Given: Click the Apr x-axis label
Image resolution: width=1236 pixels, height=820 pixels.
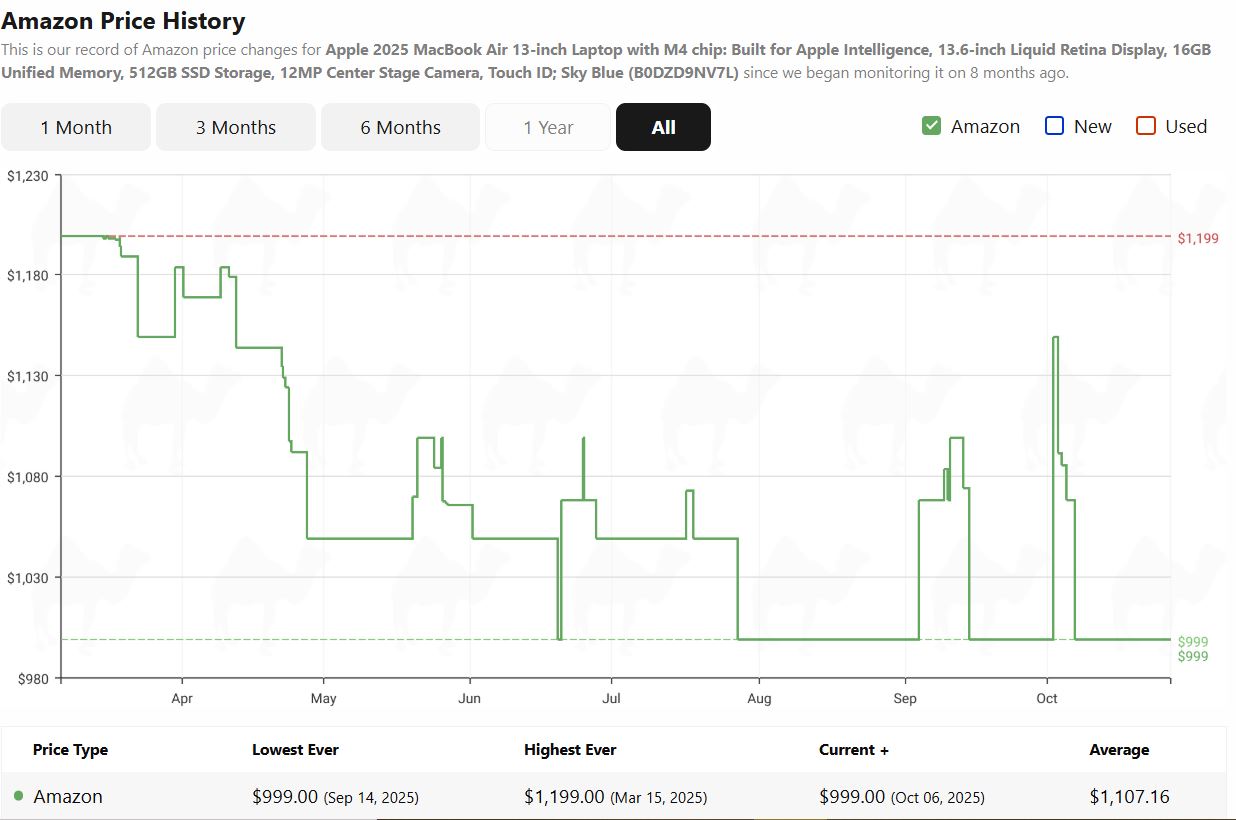Looking at the screenshot, I should [182, 698].
